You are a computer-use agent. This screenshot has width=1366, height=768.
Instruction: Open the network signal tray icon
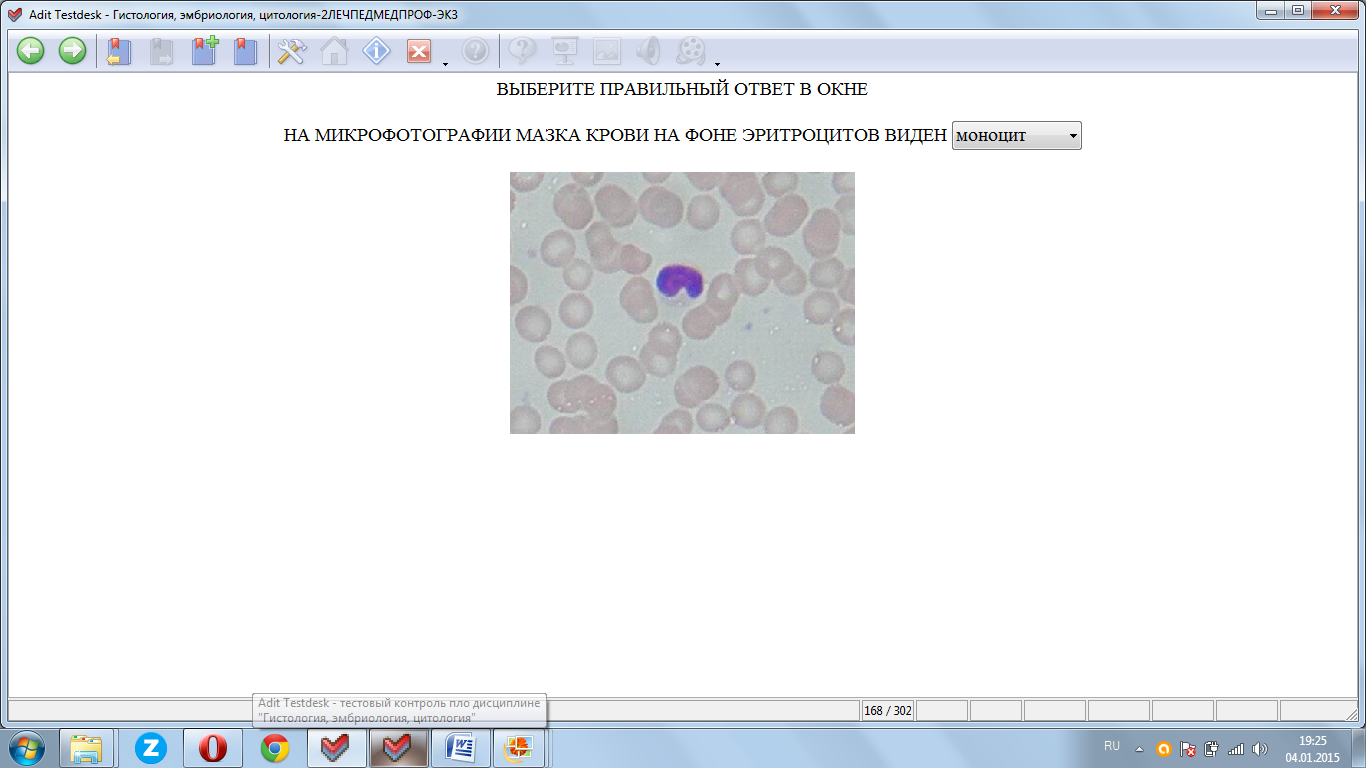pos(1236,748)
